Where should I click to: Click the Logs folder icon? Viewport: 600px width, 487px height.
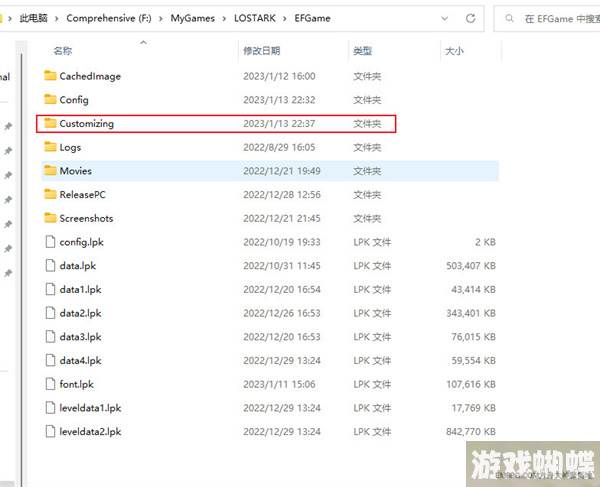point(50,147)
